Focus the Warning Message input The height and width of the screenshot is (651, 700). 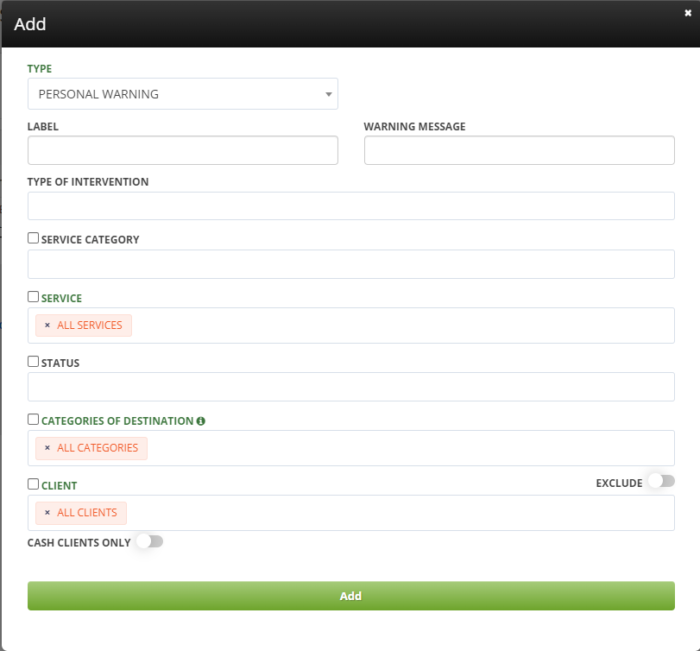tap(518, 151)
